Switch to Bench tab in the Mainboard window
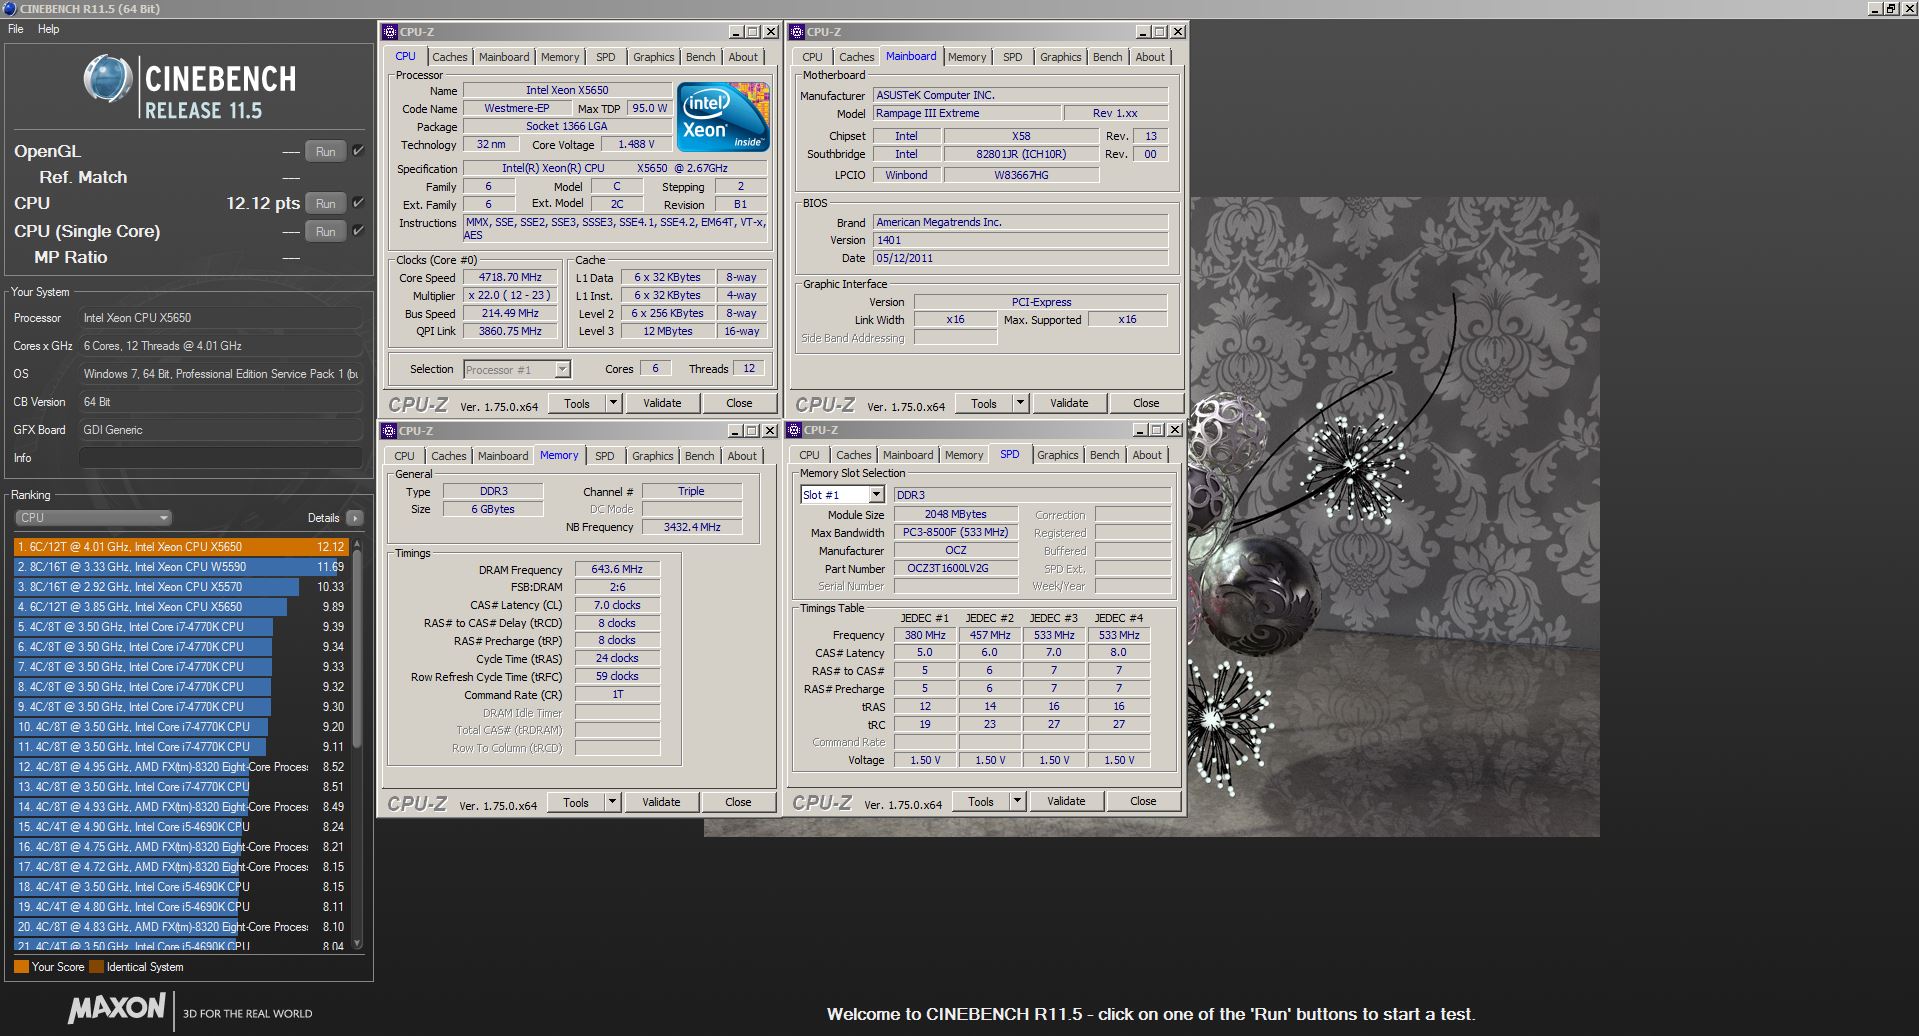Viewport: 1919px width, 1036px height. pos(1107,57)
